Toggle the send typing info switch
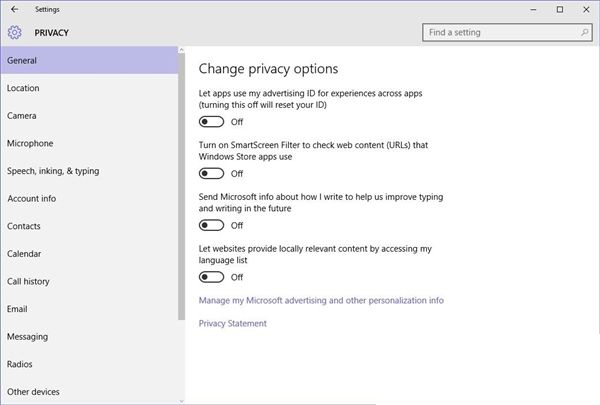The height and width of the screenshot is (405, 600). pyautogui.click(x=211, y=225)
